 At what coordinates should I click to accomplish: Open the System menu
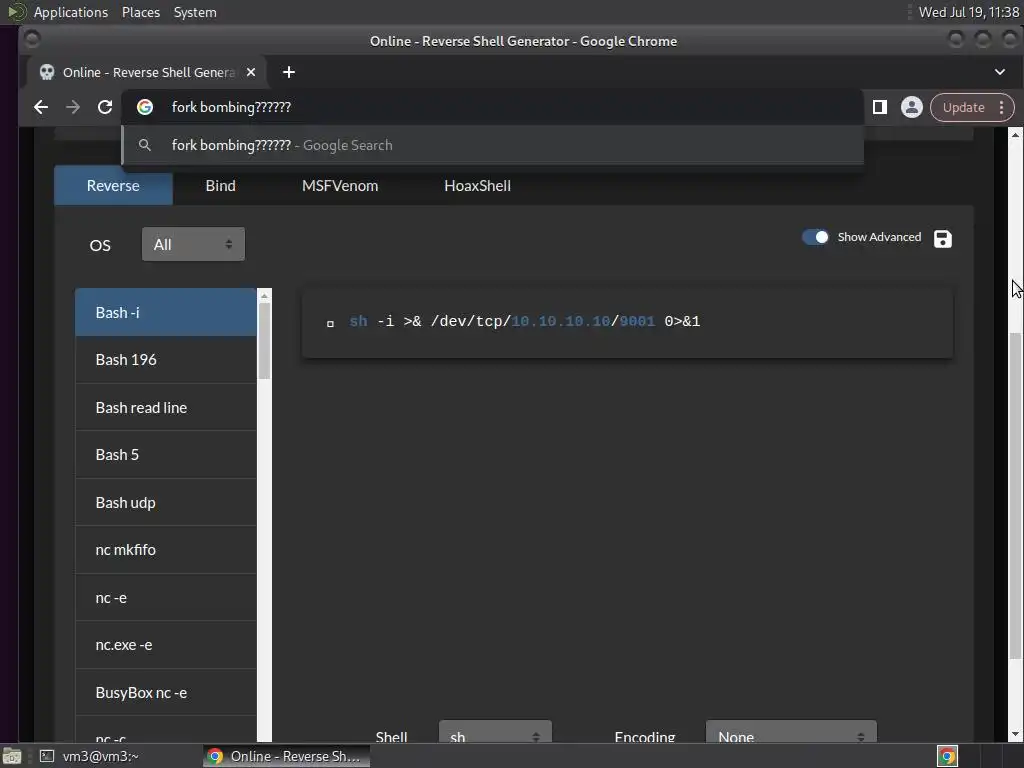(x=195, y=12)
